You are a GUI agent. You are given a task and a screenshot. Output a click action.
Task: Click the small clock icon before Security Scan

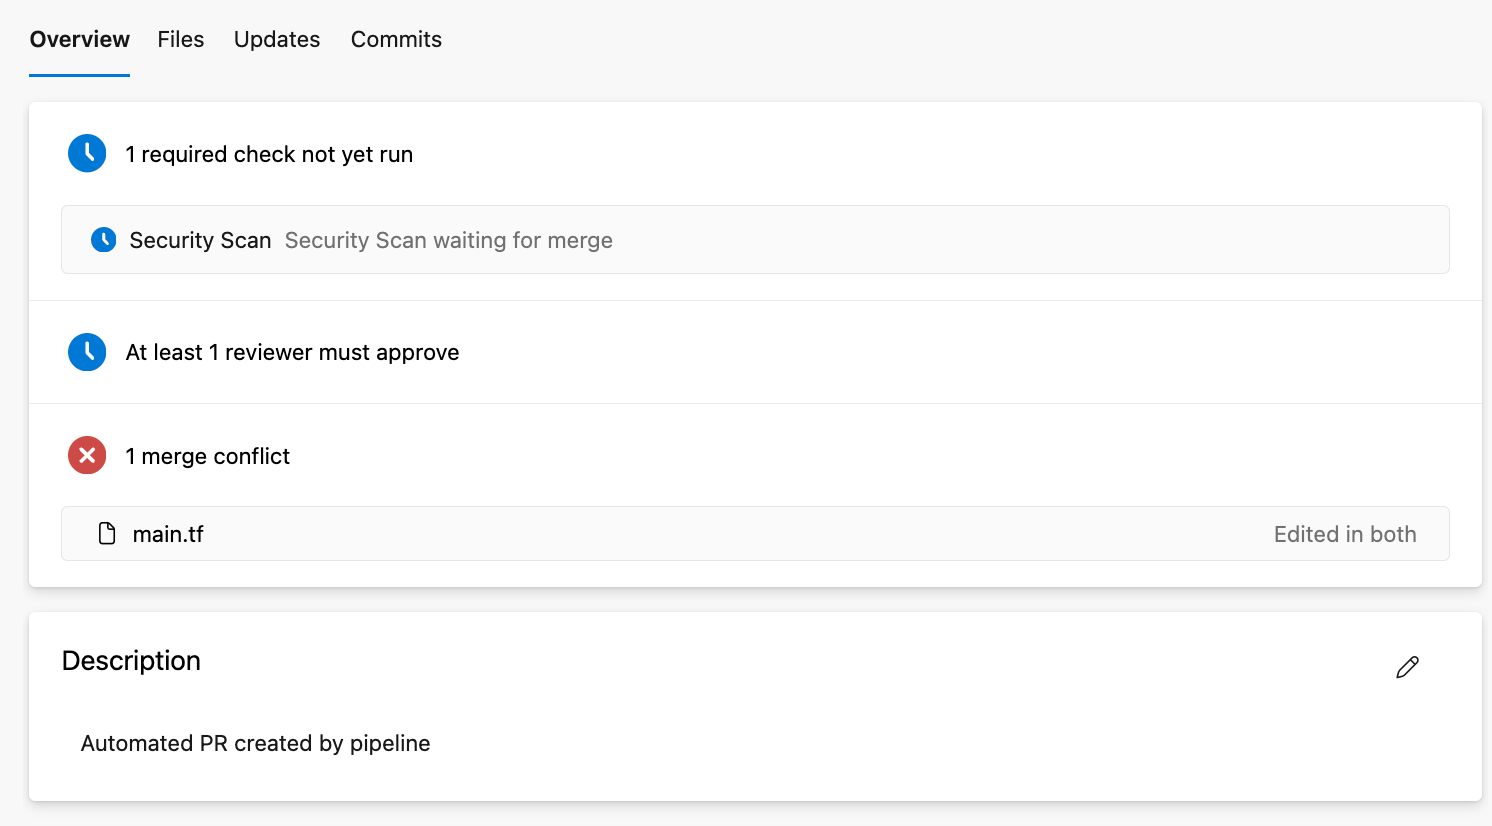(x=103, y=240)
